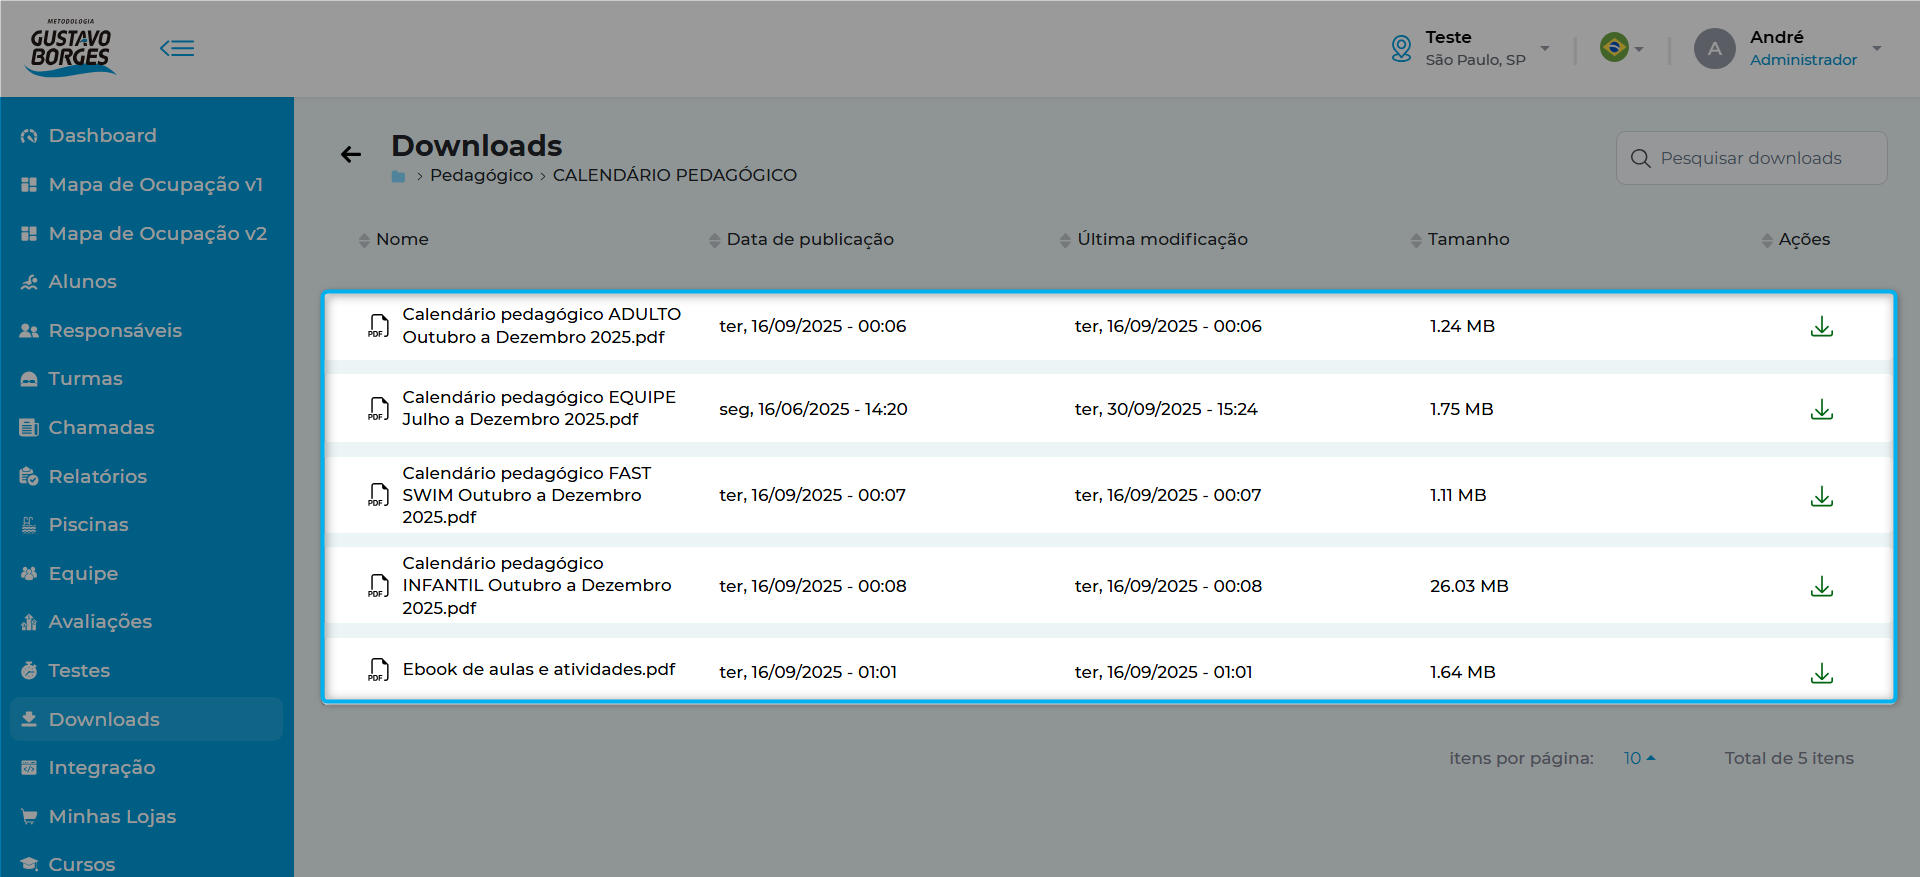This screenshot has width=1920, height=877.
Task: Click the Brazil flag language icon
Action: pos(1614,47)
